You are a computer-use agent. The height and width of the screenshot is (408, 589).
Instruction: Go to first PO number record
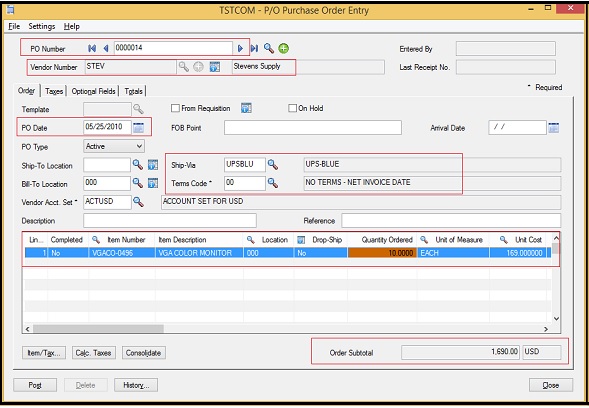click(x=92, y=48)
